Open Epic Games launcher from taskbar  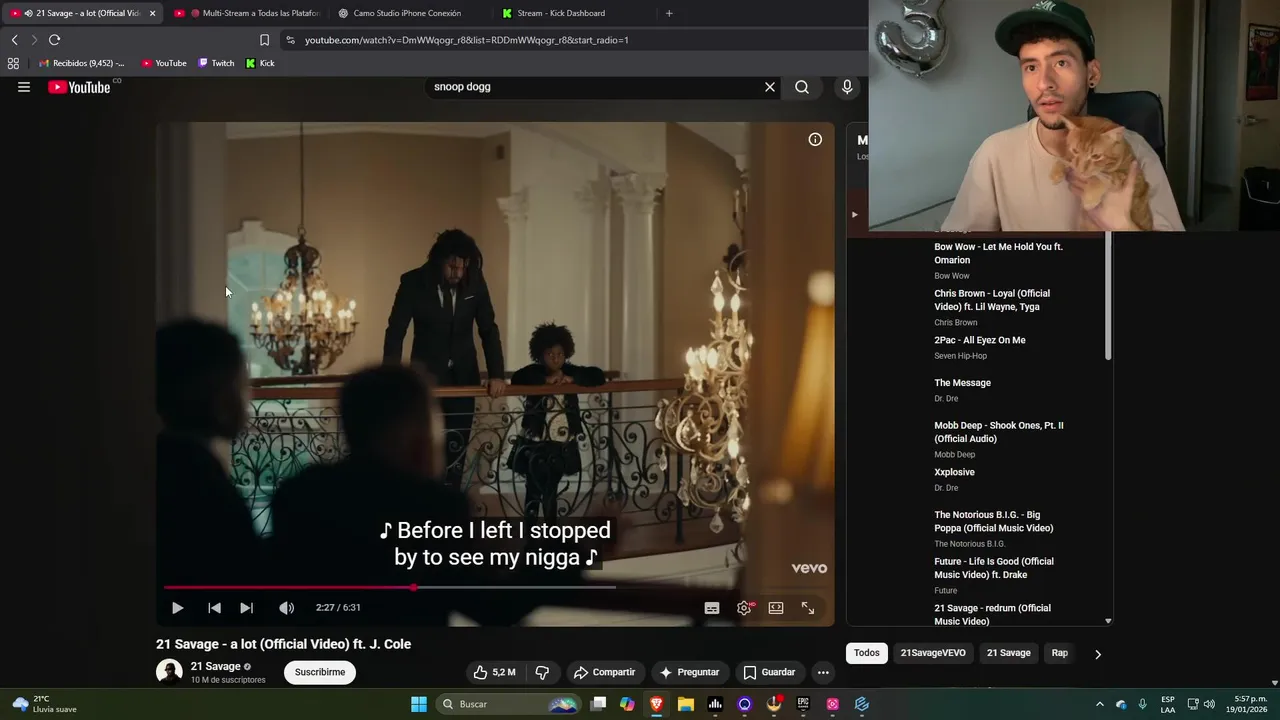[803, 704]
